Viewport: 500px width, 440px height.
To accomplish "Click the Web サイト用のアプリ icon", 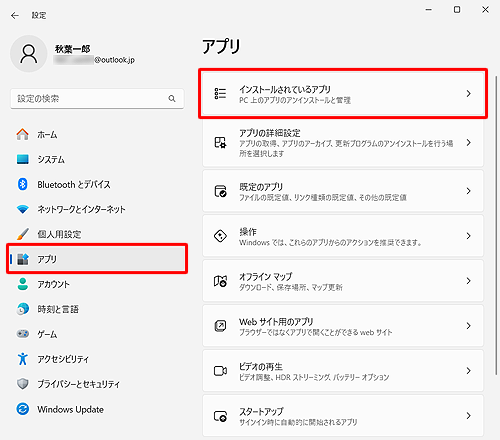I will coord(220,326).
